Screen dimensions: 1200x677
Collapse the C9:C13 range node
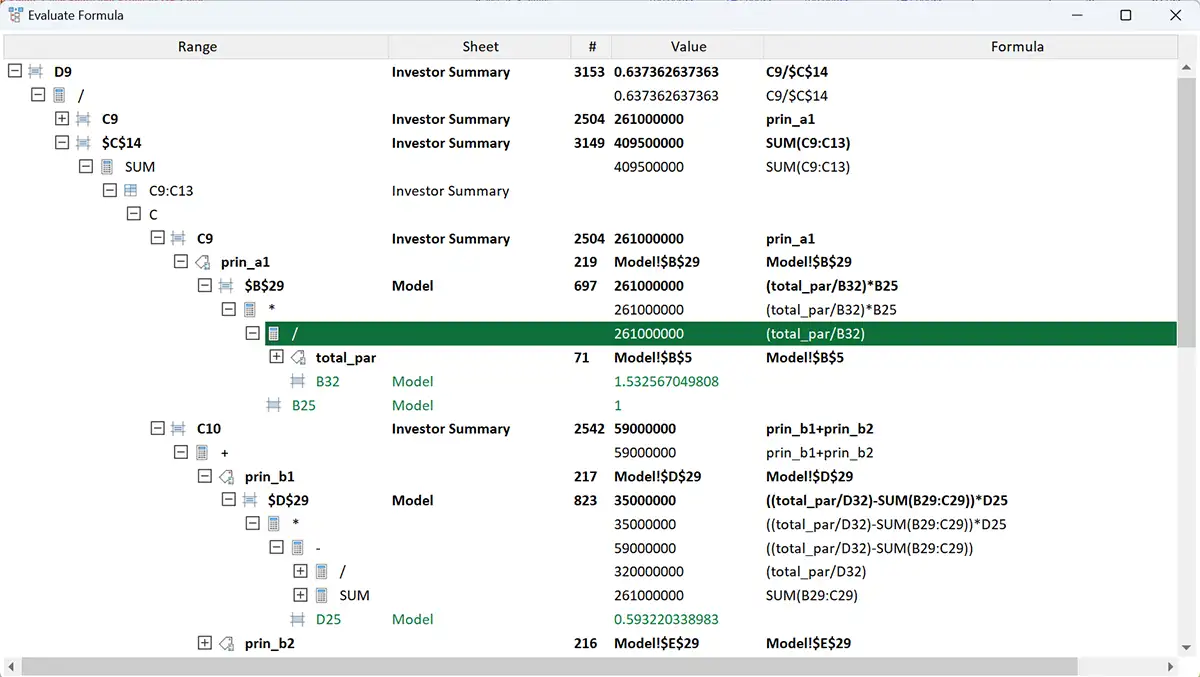(110, 190)
